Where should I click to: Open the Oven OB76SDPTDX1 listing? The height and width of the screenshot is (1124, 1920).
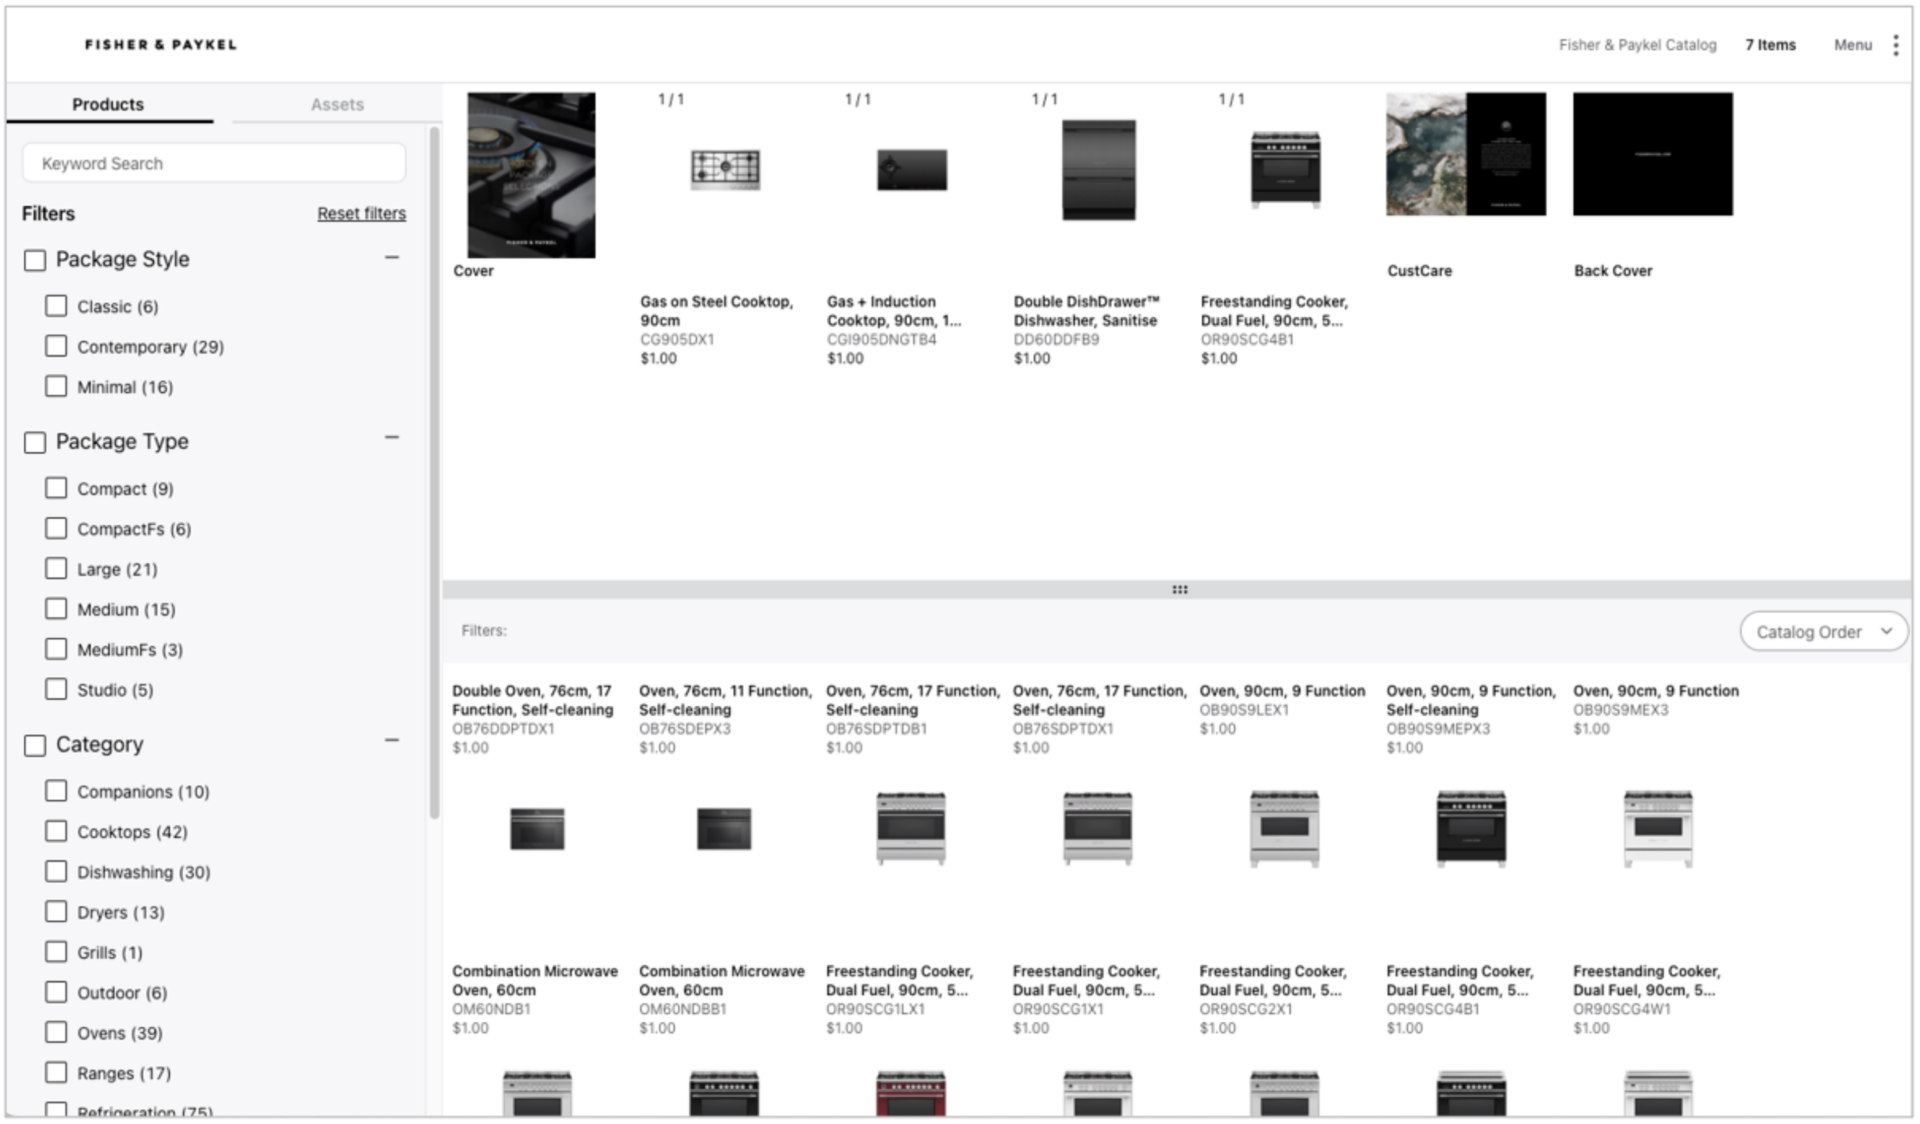pos(1099,719)
